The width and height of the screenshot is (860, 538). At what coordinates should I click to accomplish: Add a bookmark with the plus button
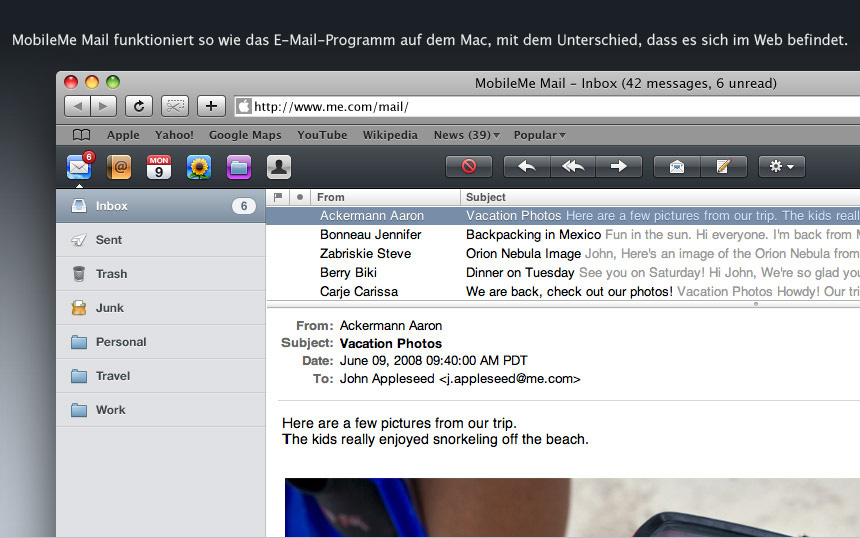[211, 106]
